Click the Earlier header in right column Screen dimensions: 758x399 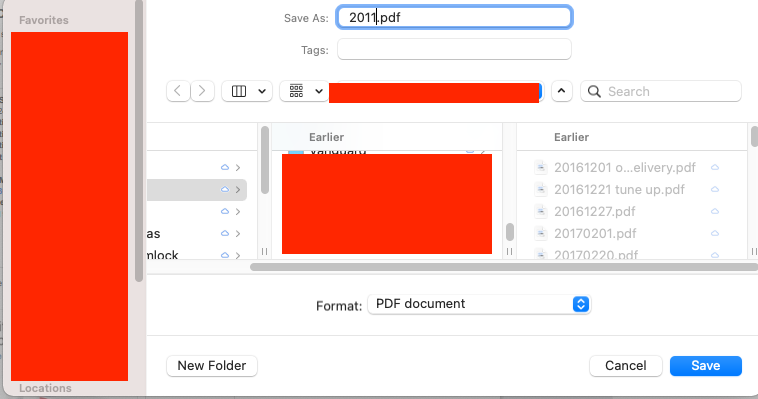click(x=571, y=137)
